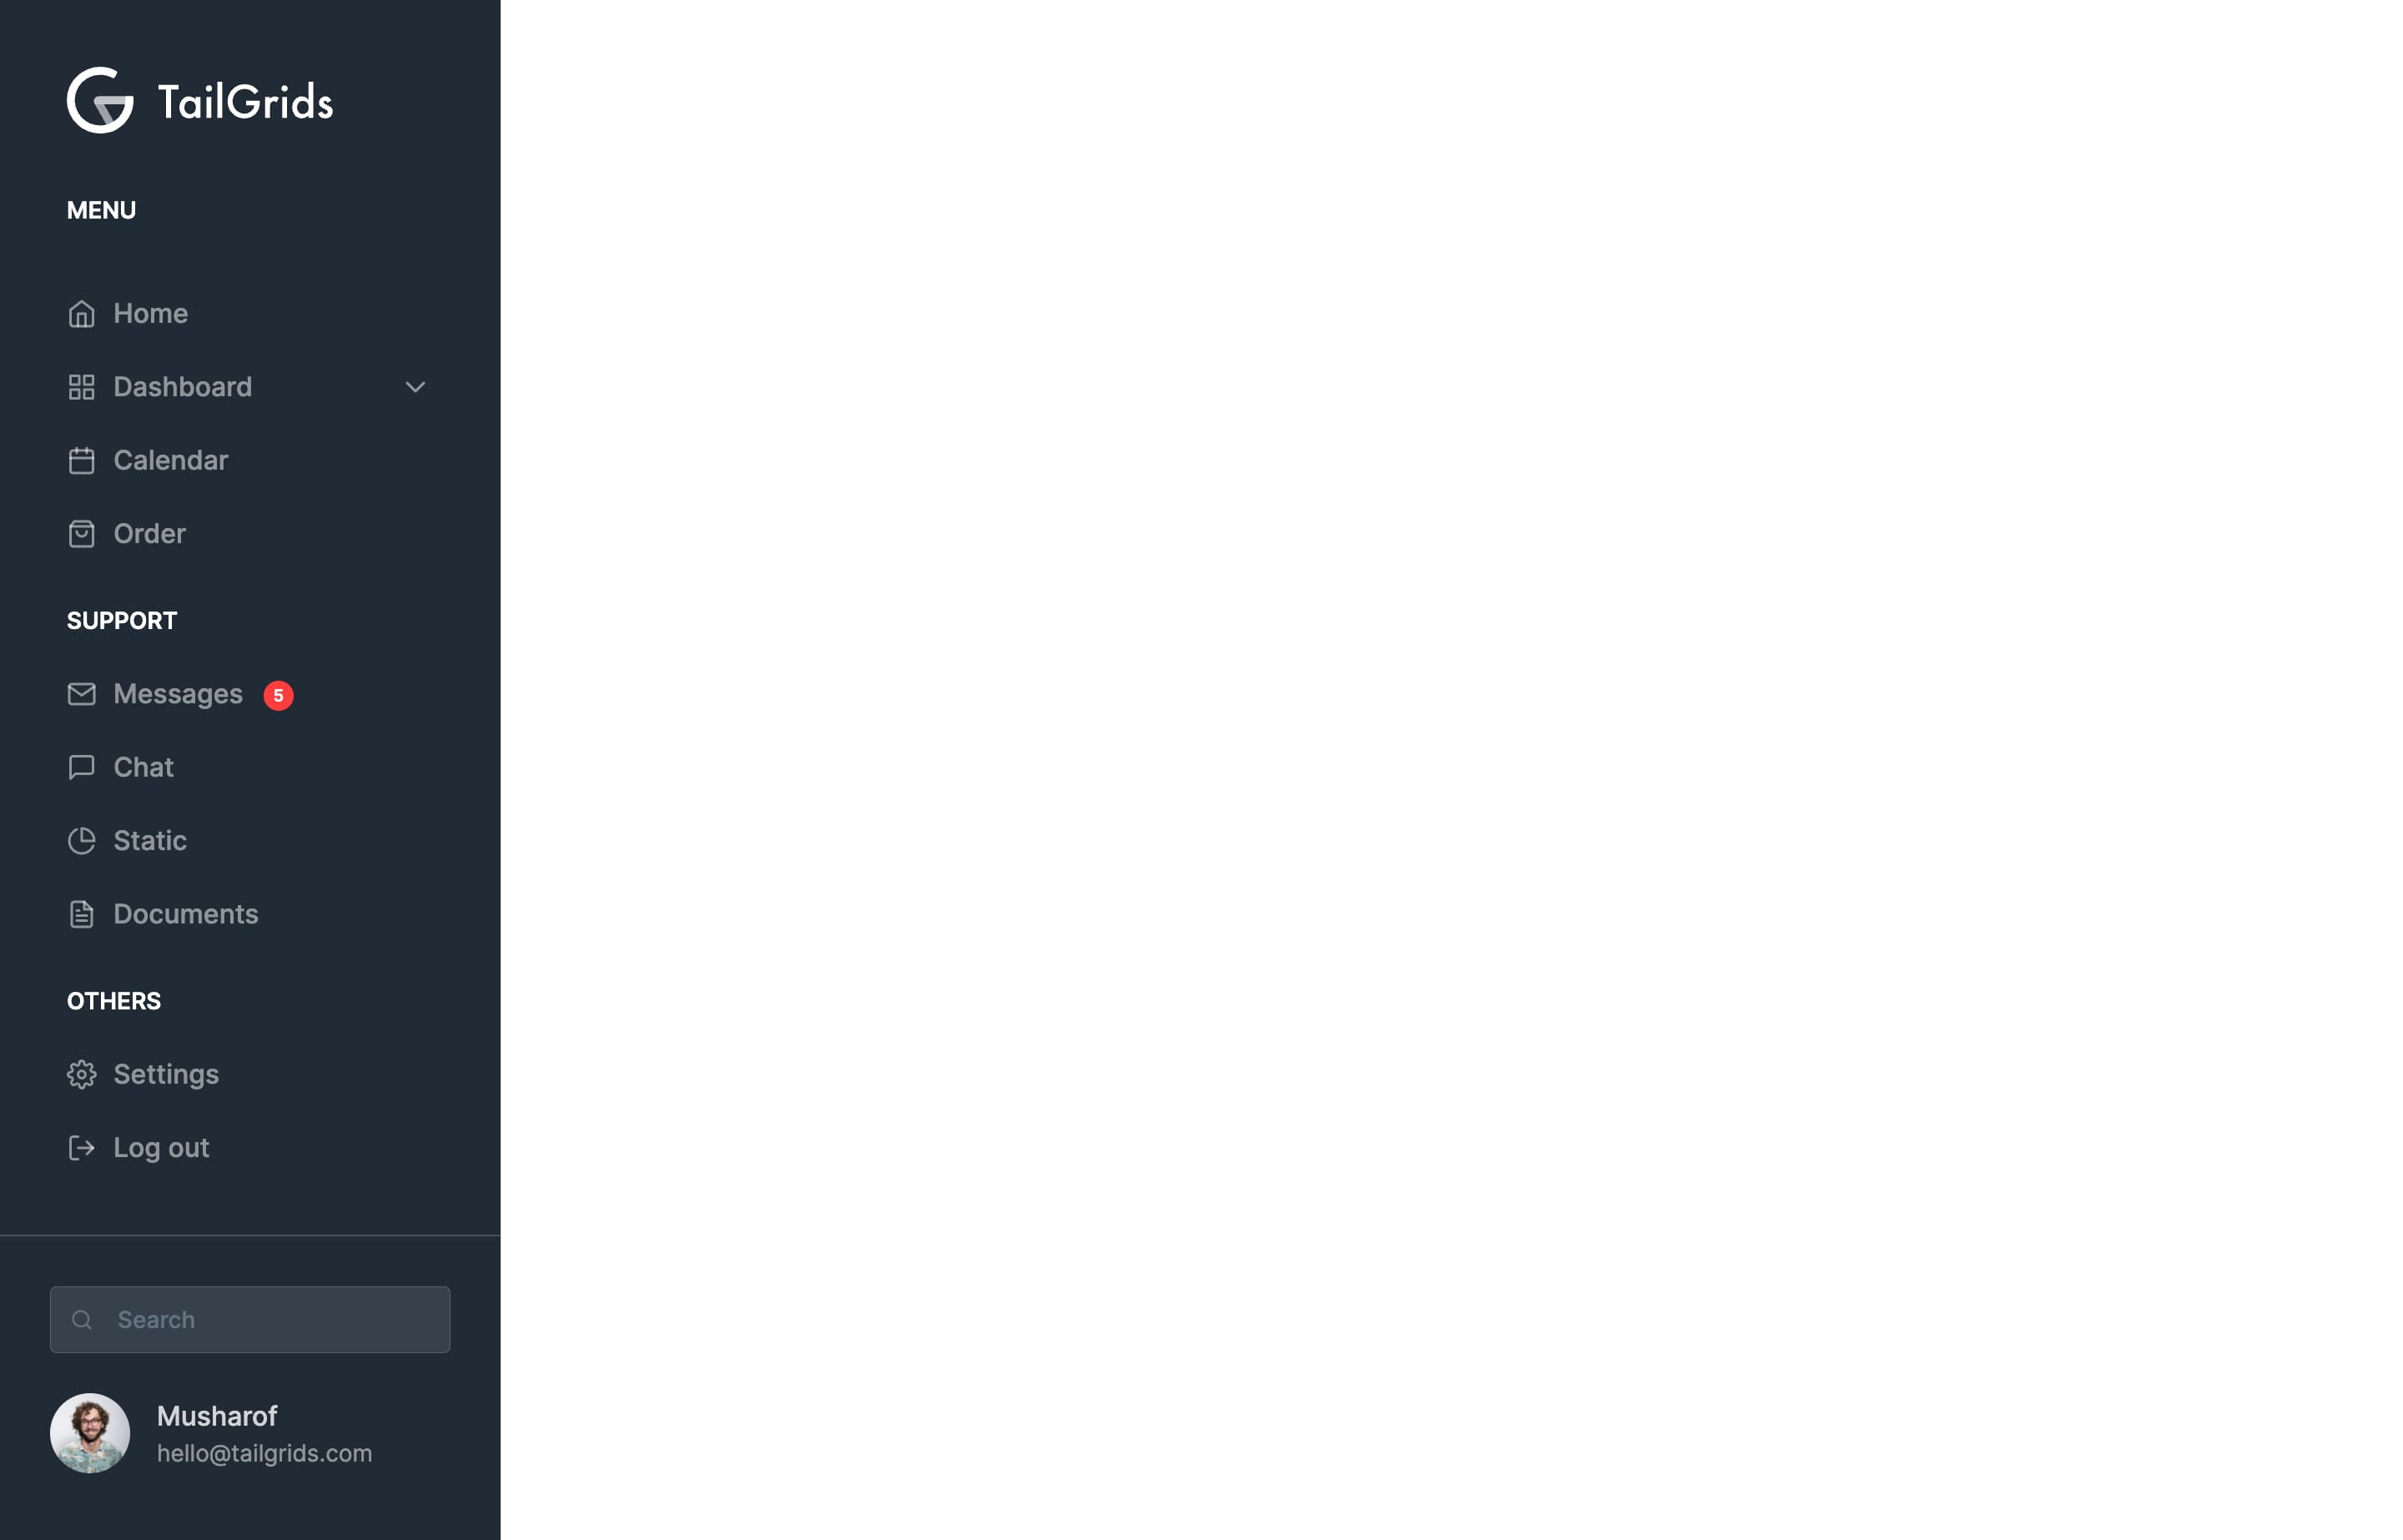Screen dimensions: 2403x1540
Task: Click the Dashboard grid icon
Action: point(81,385)
